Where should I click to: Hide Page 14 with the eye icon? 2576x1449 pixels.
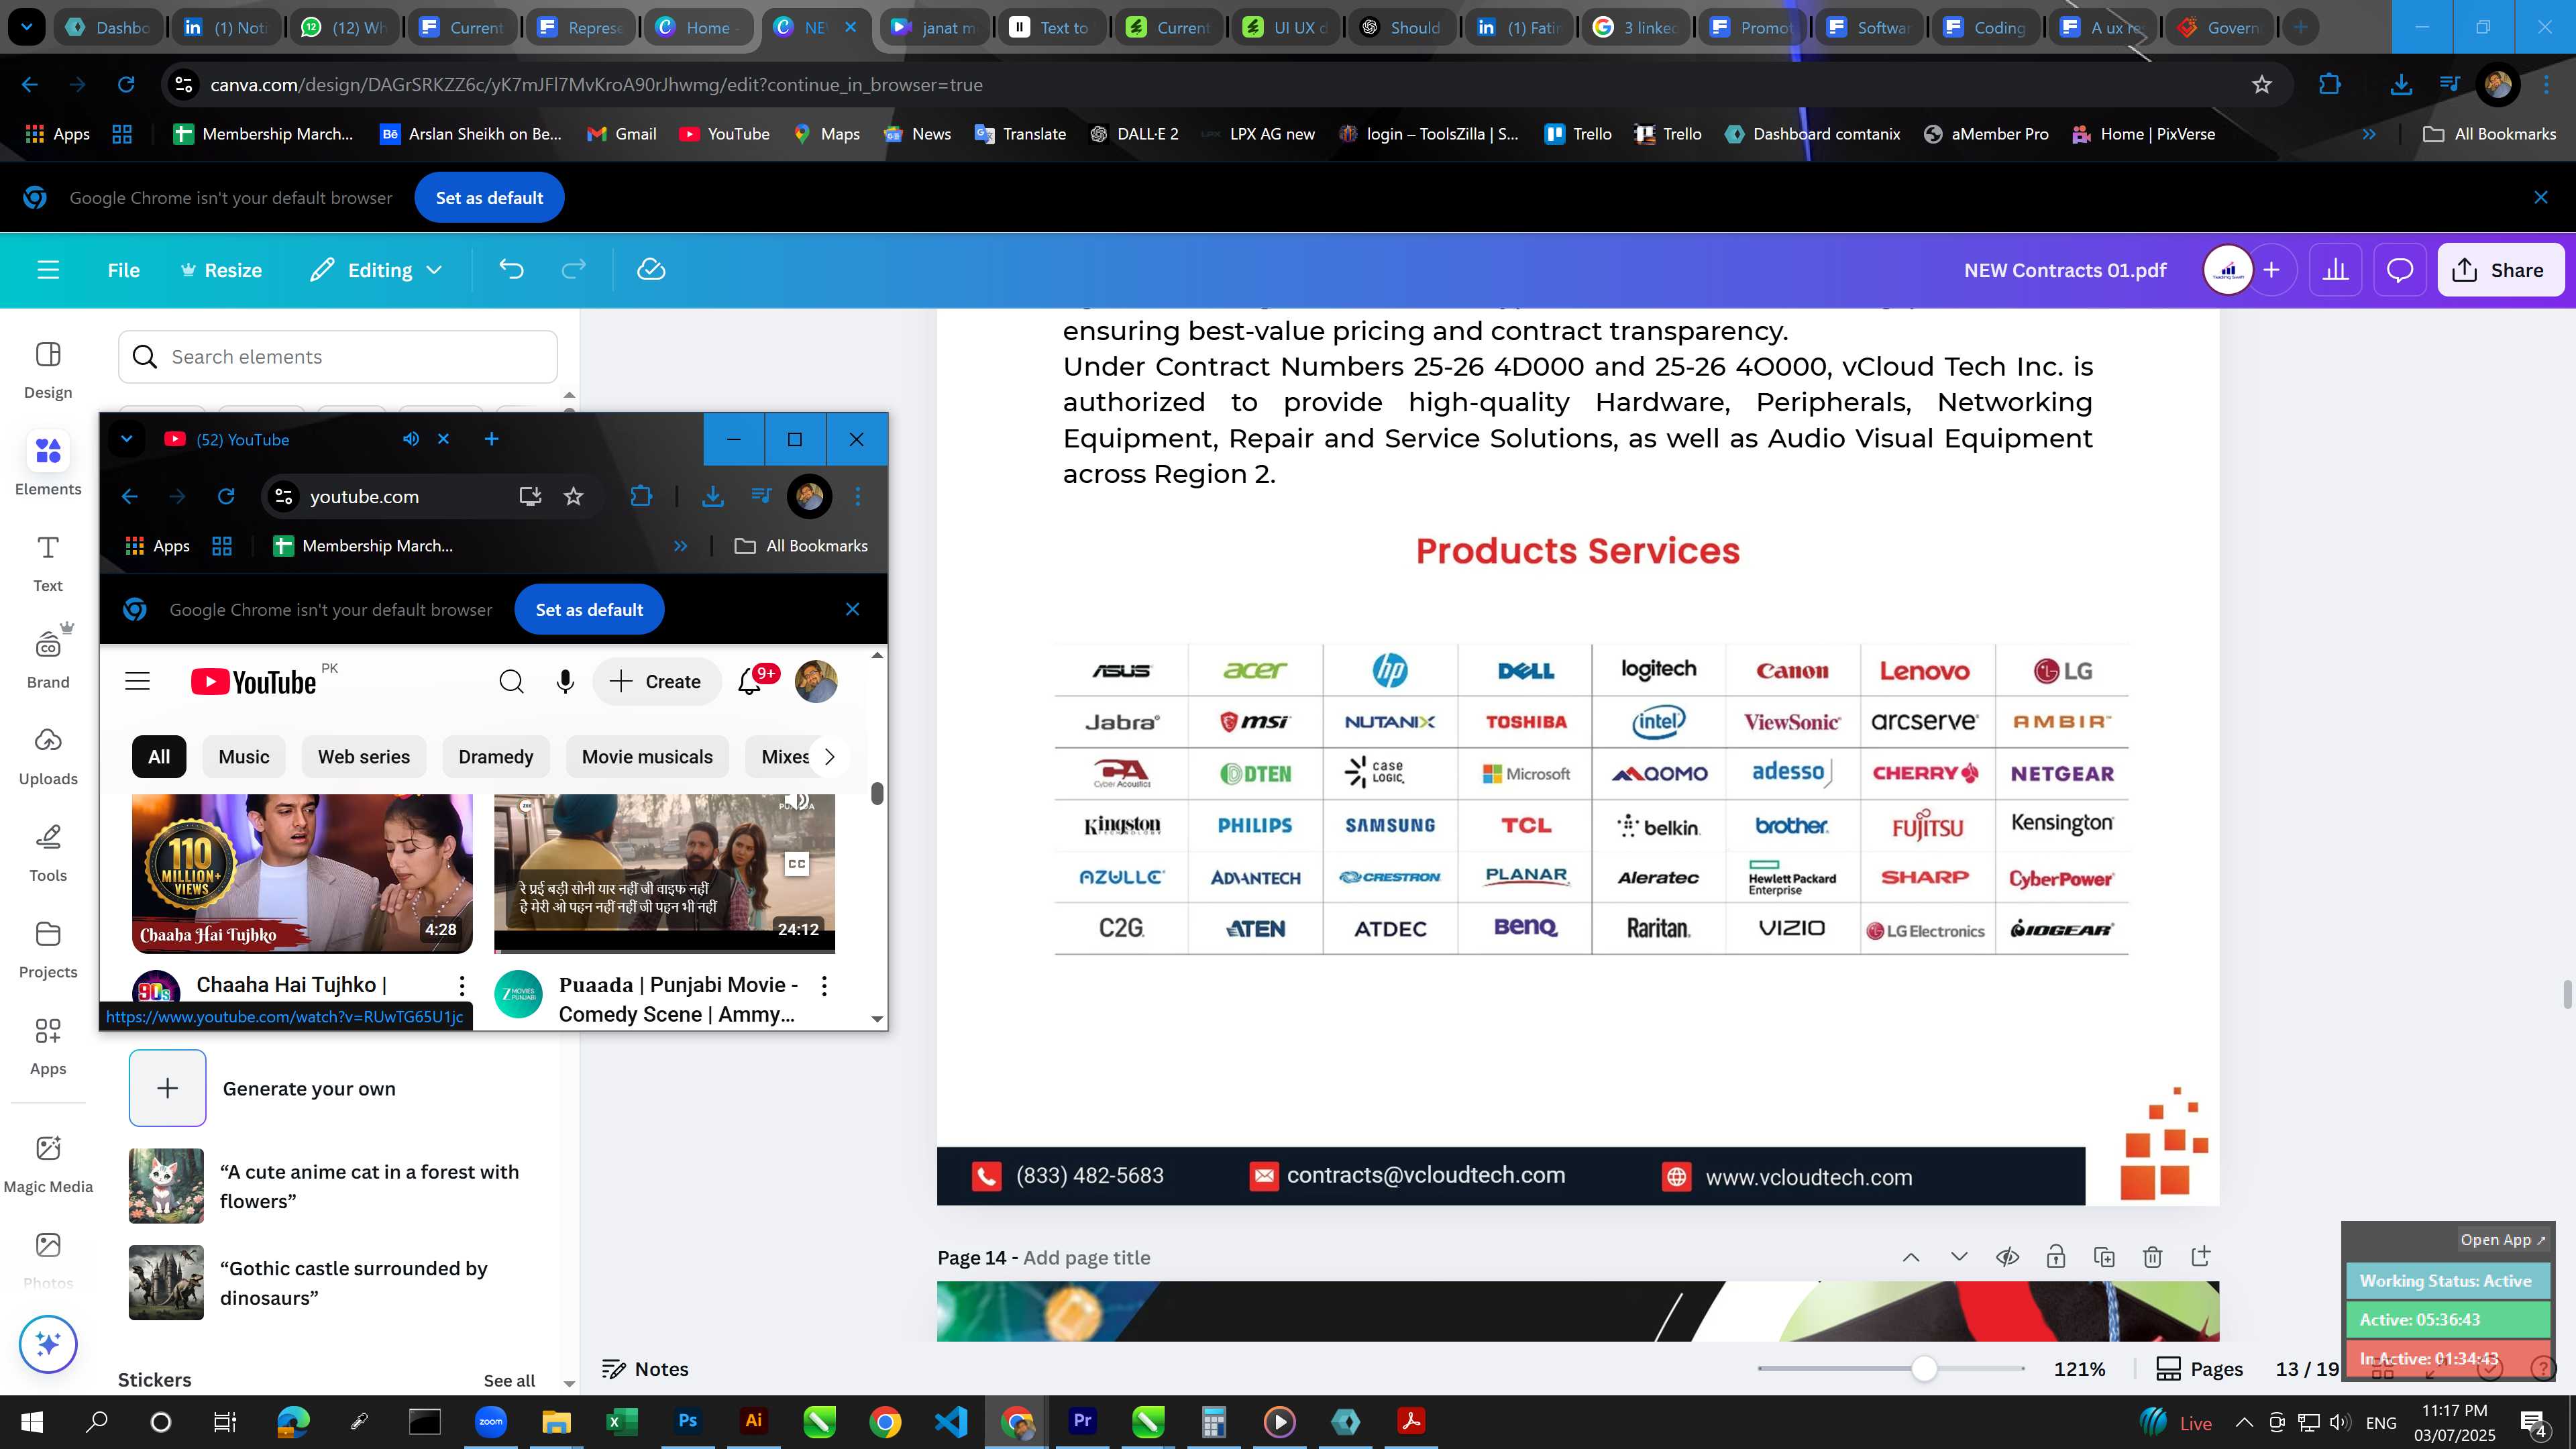click(2007, 1257)
